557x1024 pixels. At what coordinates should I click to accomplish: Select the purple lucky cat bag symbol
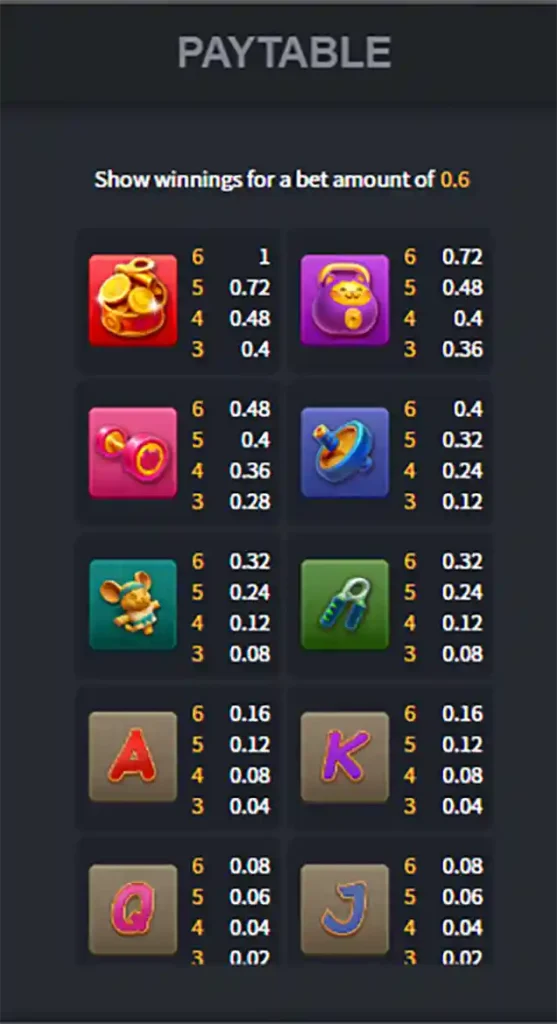(345, 300)
